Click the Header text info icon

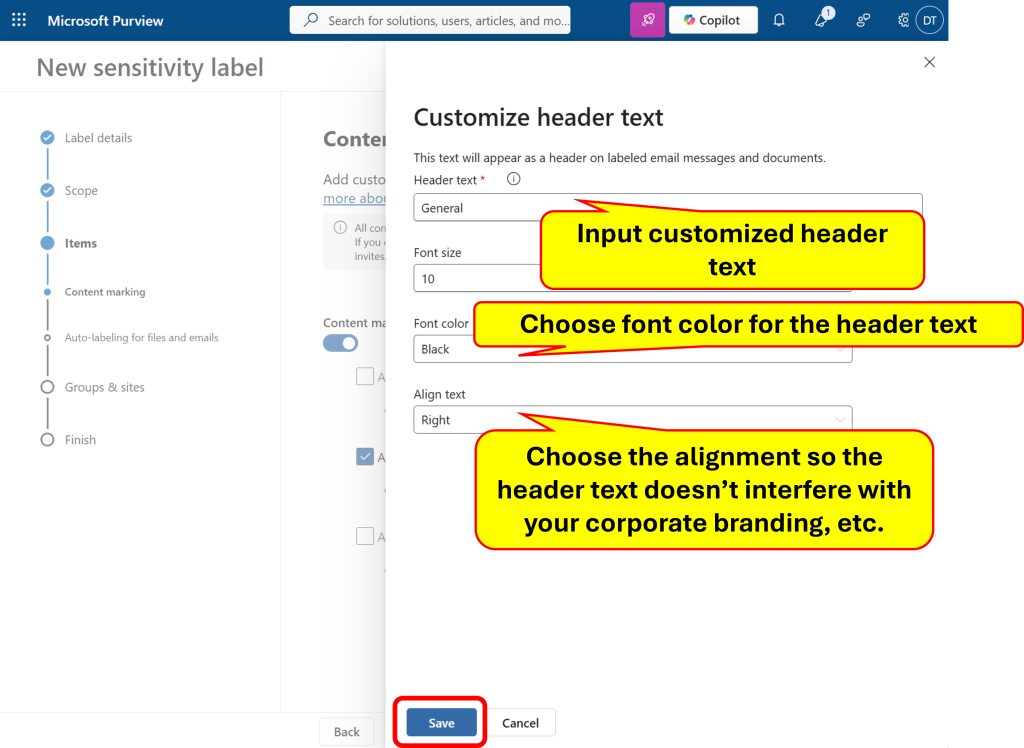pyautogui.click(x=514, y=179)
